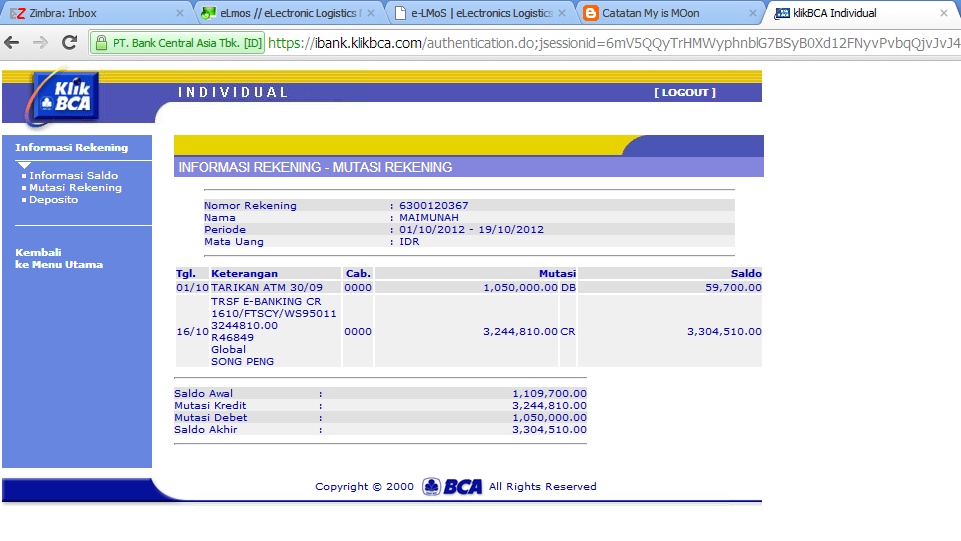Click account number 6300120367
This screenshot has height=541, width=961.
click(433, 206)
